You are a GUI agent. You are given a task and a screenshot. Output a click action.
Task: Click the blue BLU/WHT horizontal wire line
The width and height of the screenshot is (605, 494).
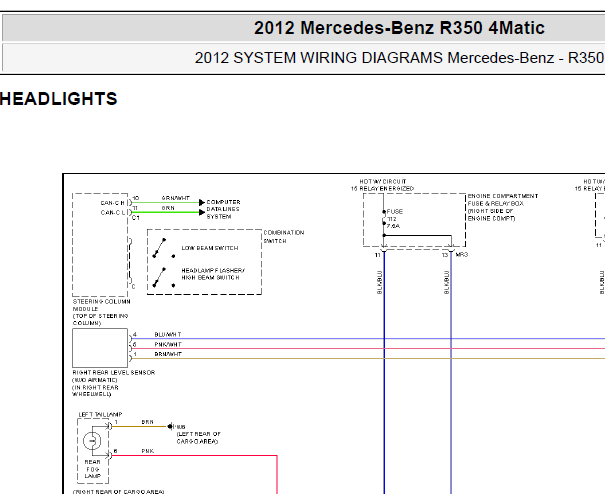(x=367, y=339)
